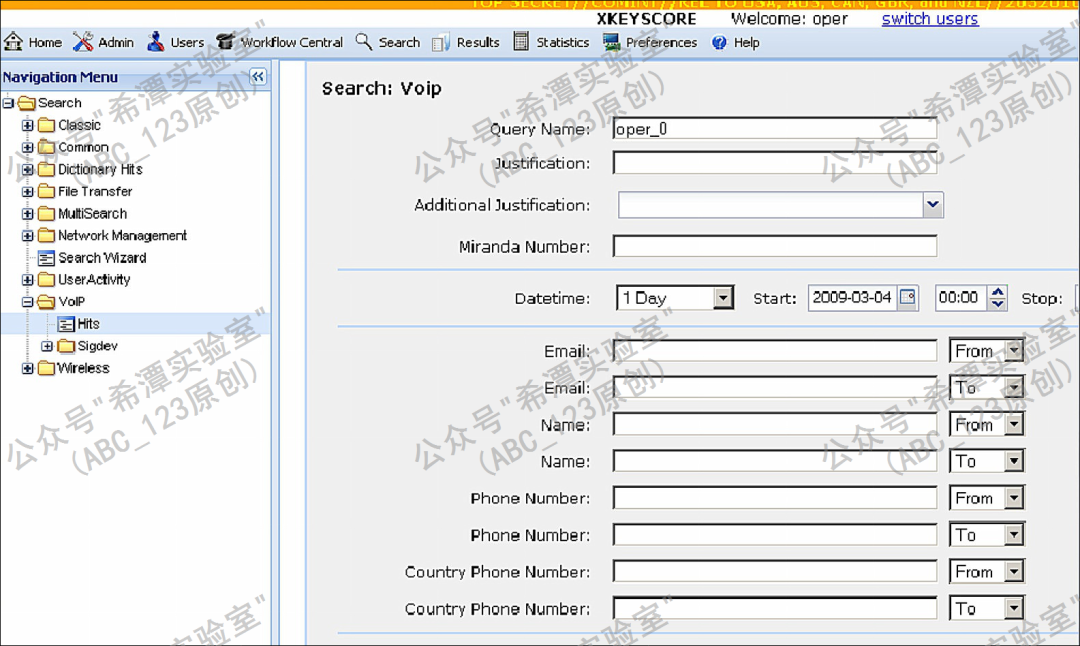Click the Wireless folder icon

(46, 368)
